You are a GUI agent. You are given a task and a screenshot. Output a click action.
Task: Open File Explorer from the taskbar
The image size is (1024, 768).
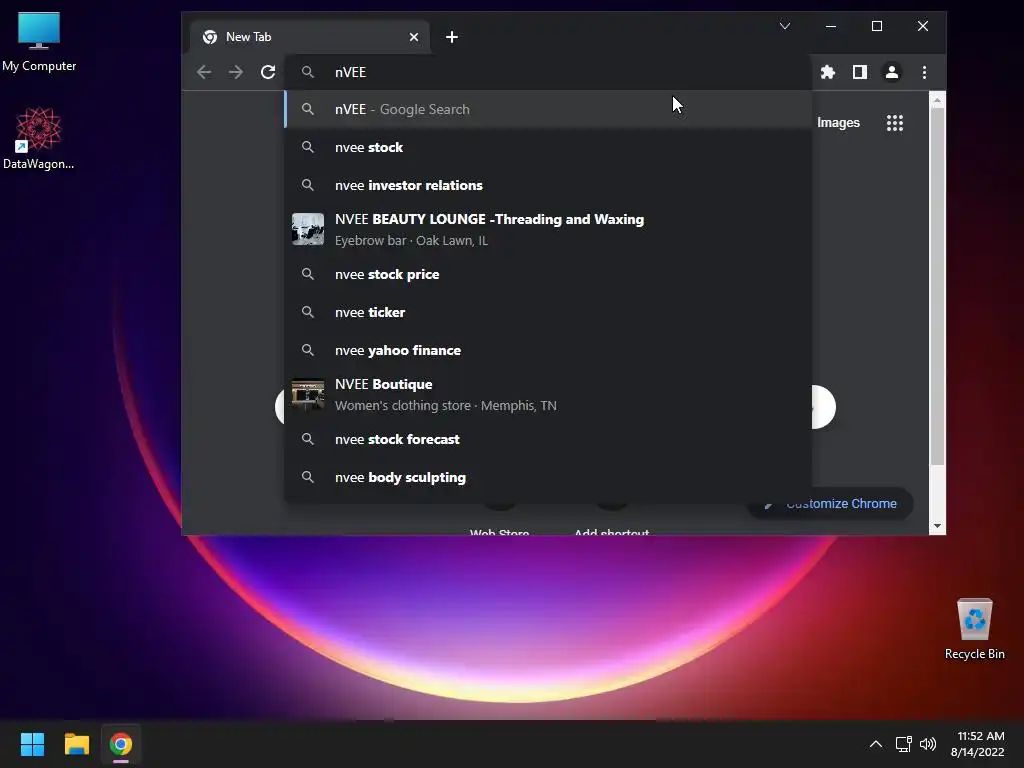(x=76, y=744)
